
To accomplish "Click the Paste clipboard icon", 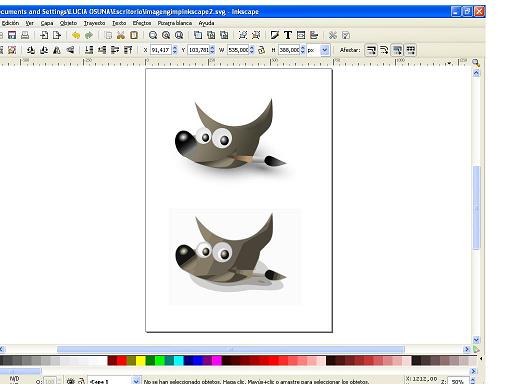I will (x=134, y=35).
